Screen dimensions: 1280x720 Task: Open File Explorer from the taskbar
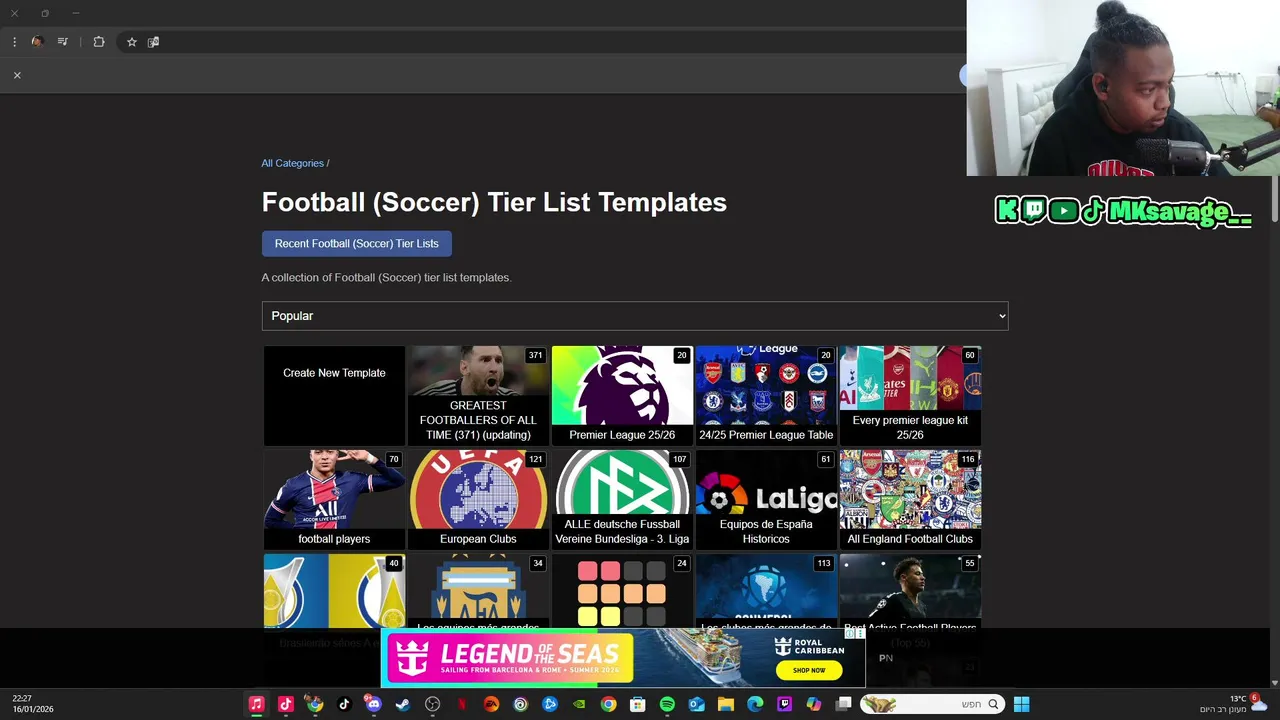coord(726,704)
